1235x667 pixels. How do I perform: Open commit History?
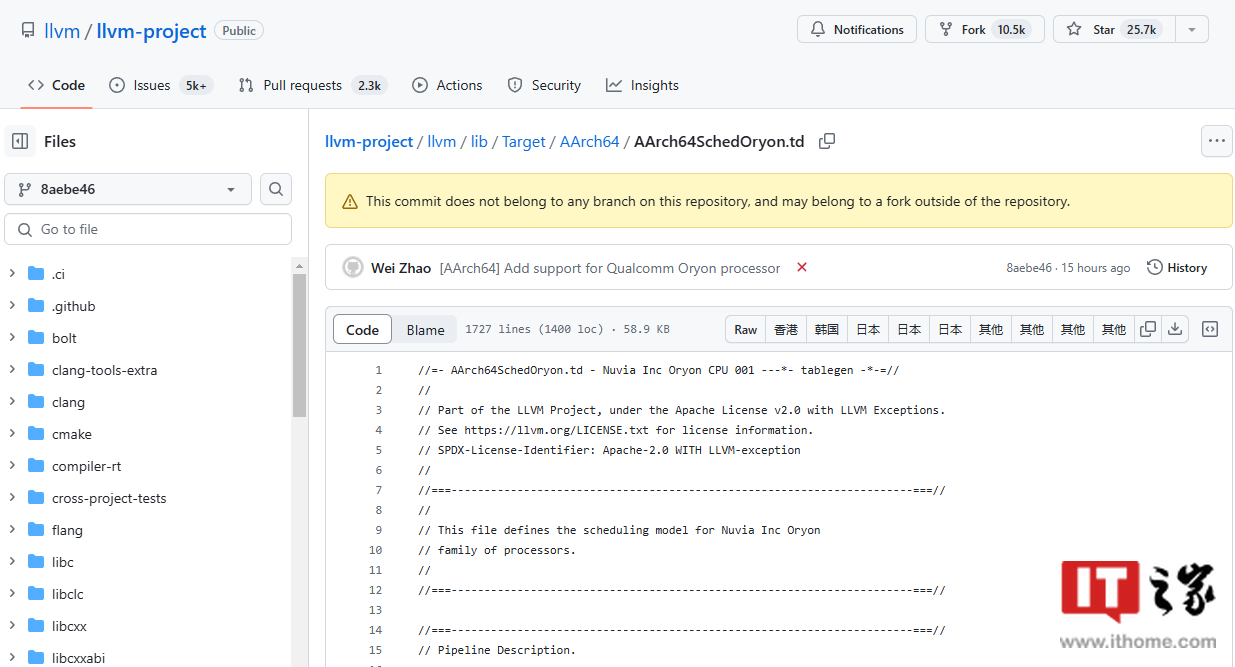(x=1177, y=268)
